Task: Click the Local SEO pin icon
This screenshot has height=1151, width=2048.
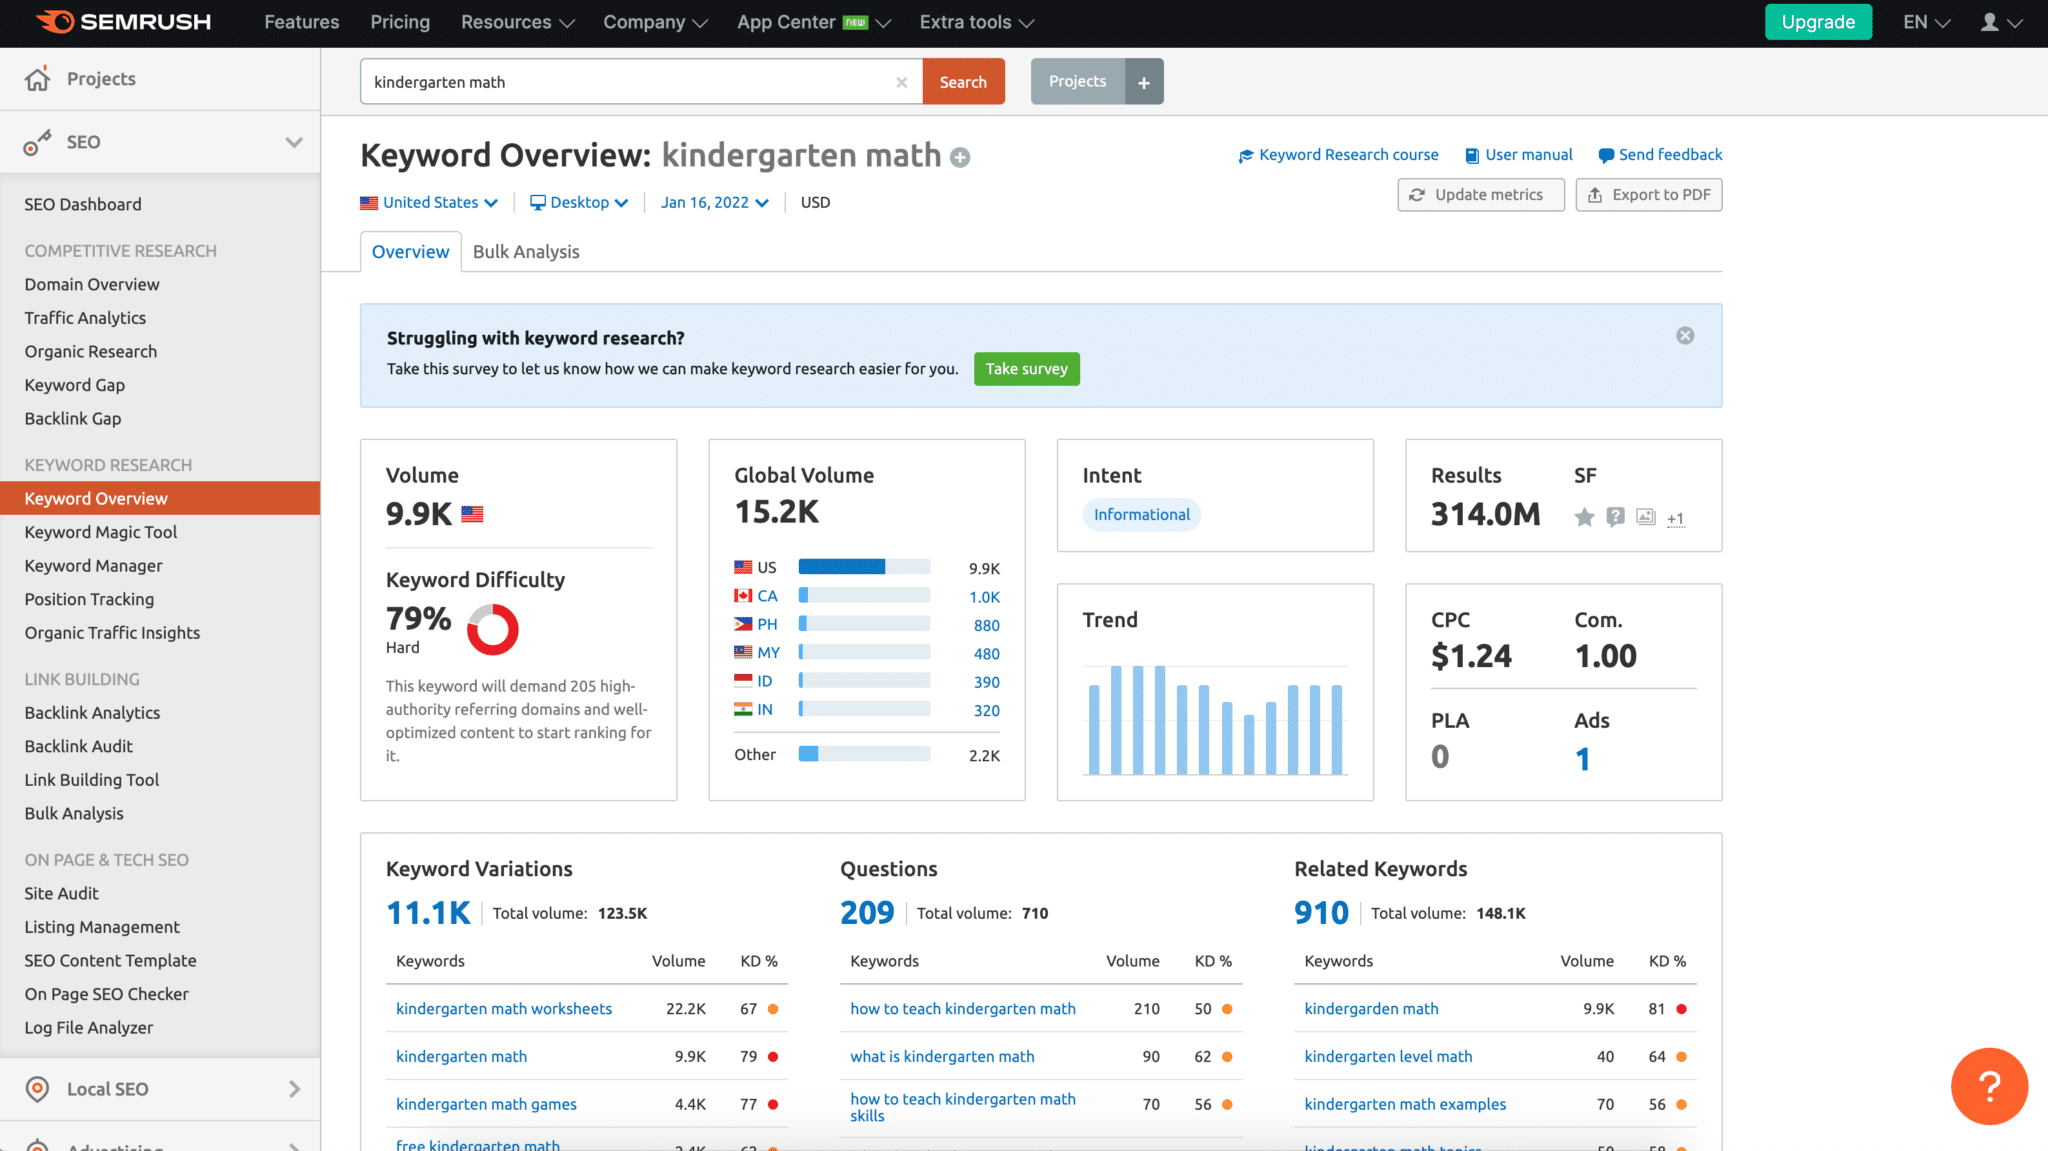Action: [37, 1089]
